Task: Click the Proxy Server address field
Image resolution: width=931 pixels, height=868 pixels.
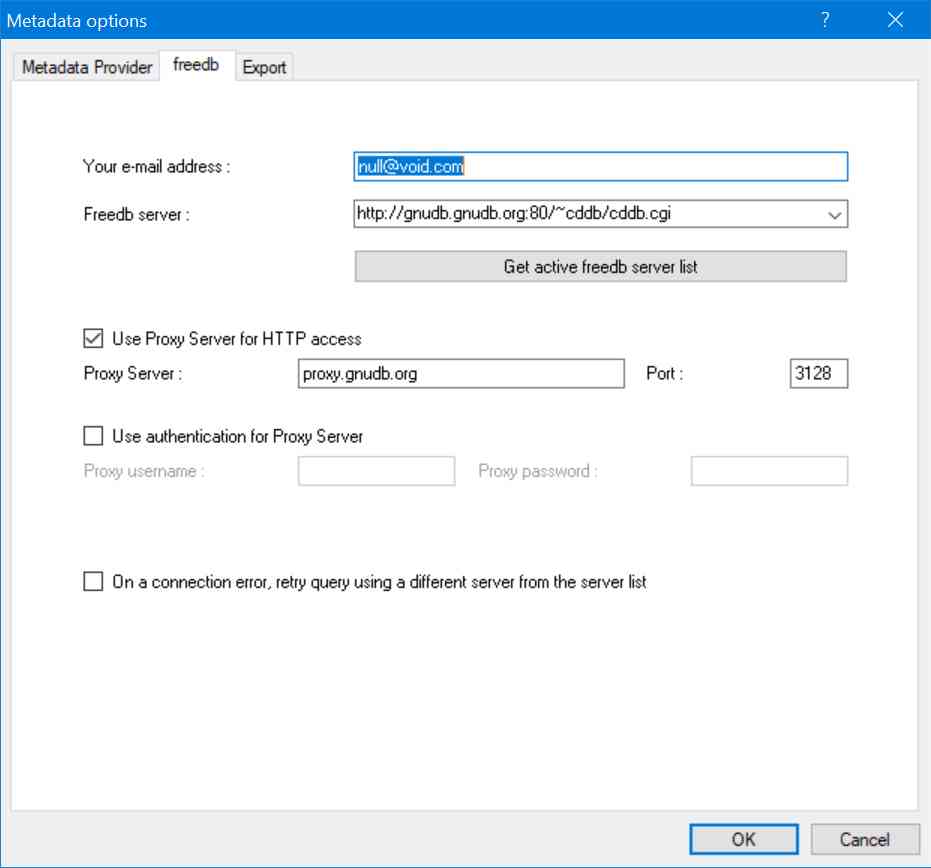Action: pos(461,374)
